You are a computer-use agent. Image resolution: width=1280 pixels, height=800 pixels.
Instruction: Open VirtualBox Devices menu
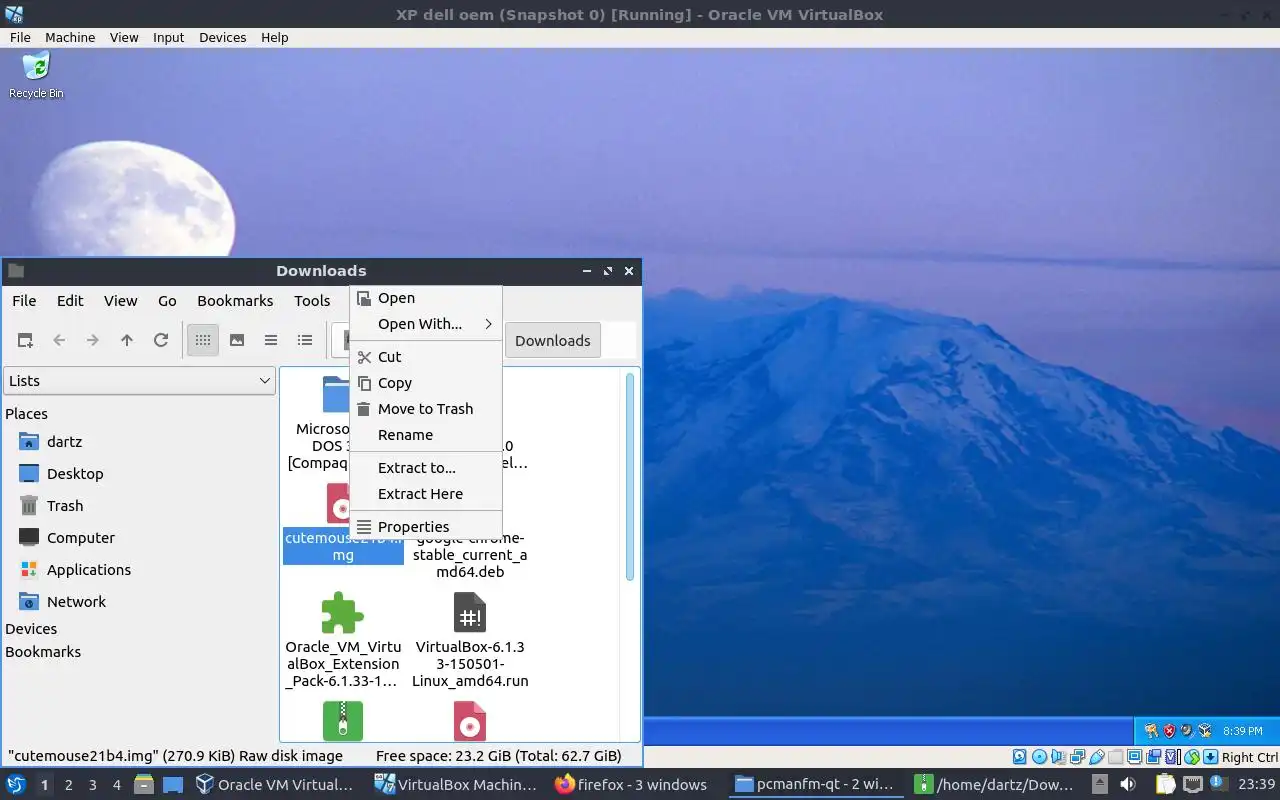coord(222,37)
